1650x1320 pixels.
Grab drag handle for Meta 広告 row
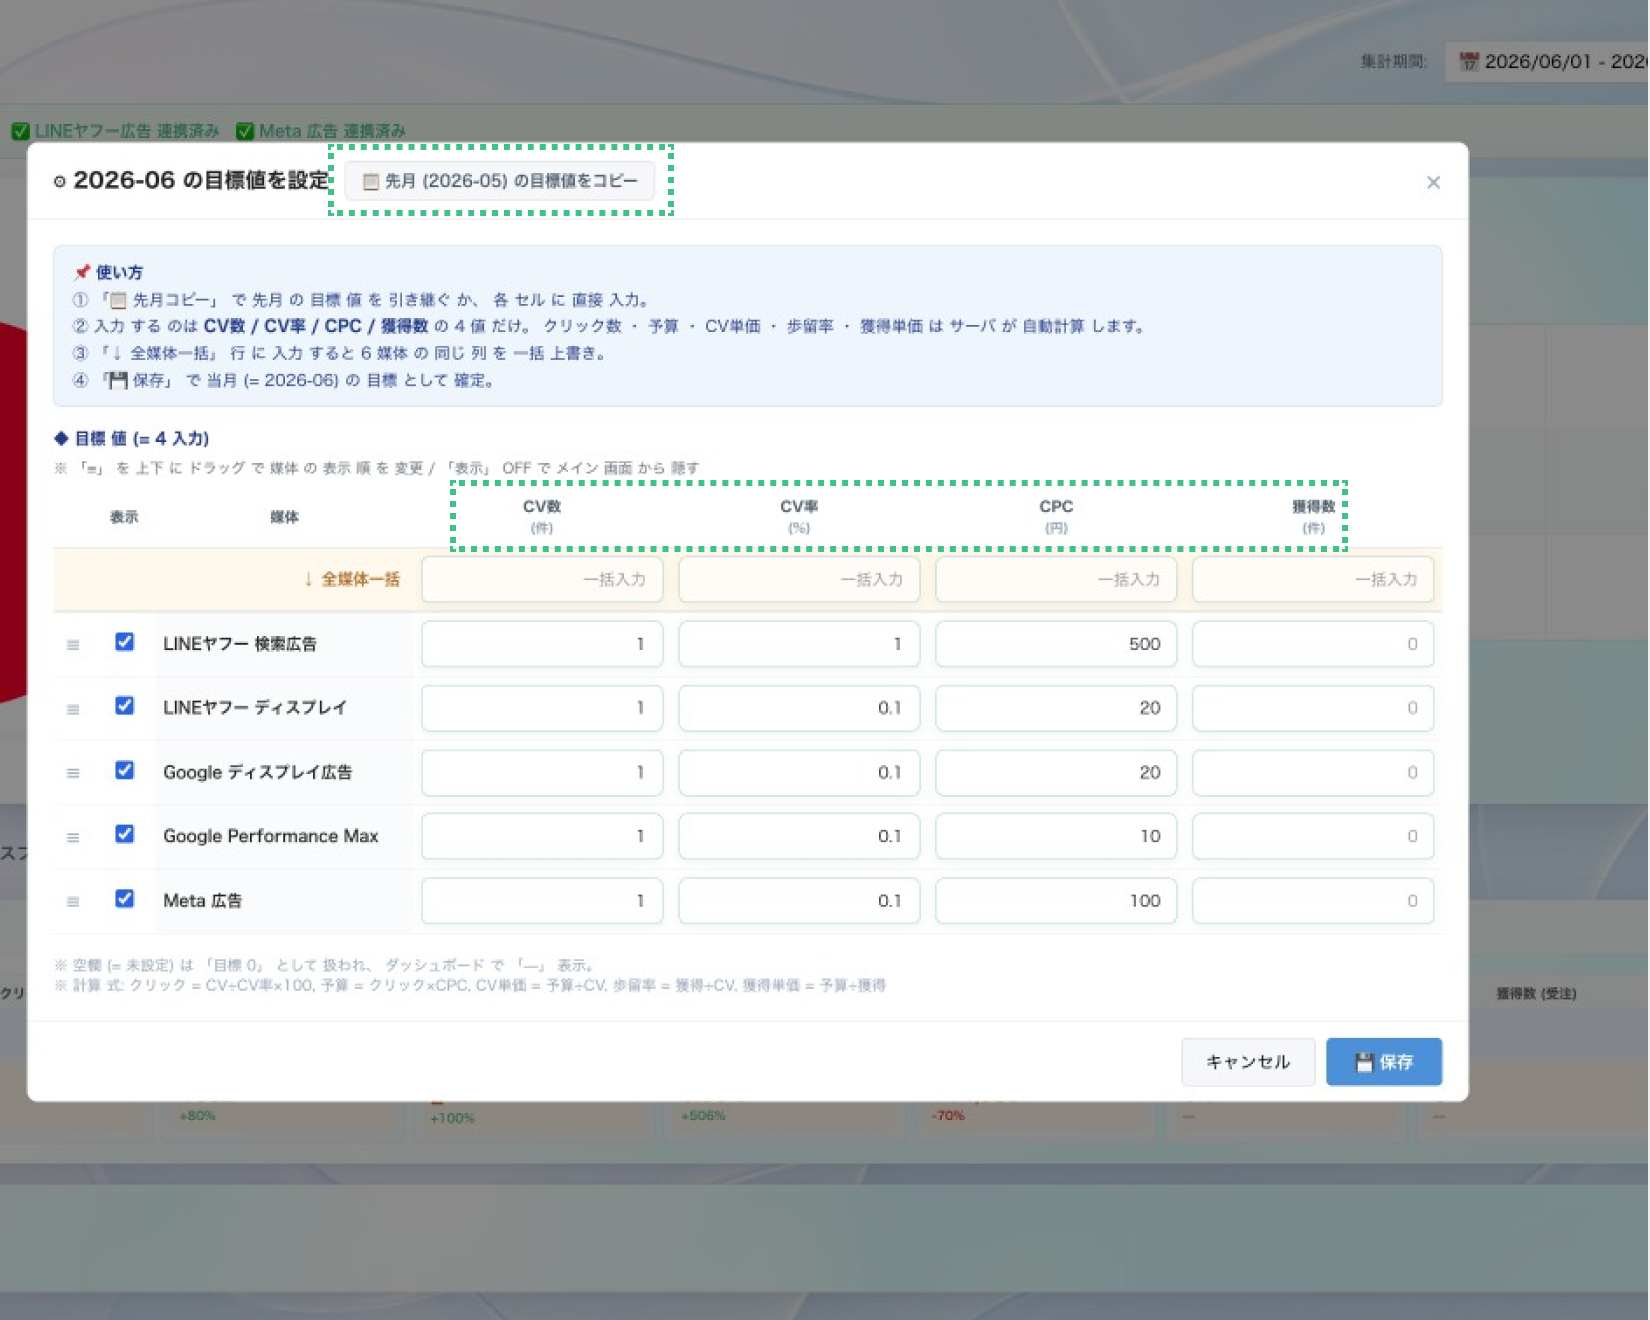[x=73, y=901]
